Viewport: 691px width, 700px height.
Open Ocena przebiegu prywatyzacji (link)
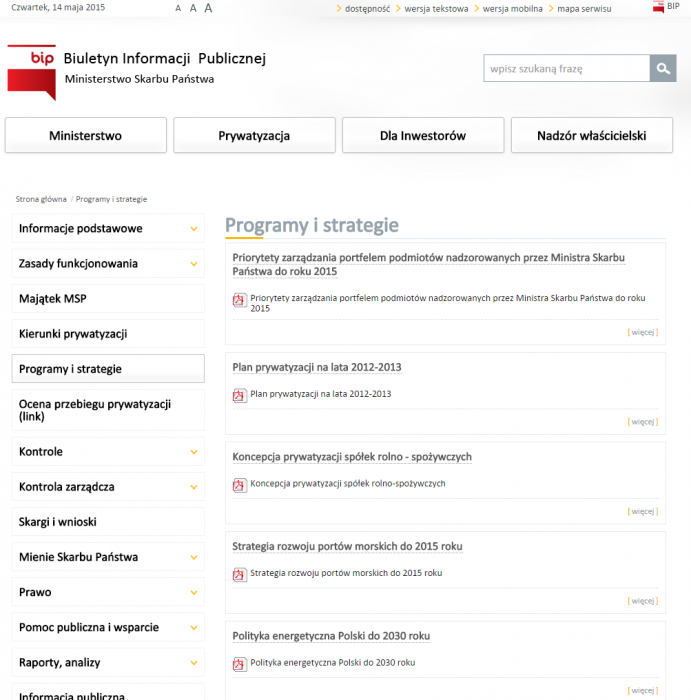pyautogui.click(x=108, y=410)
